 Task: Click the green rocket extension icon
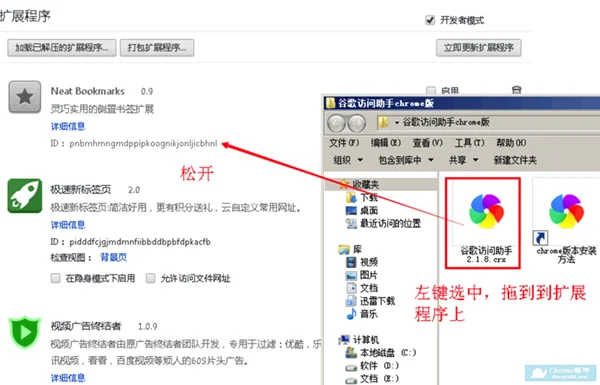point(25,196)
